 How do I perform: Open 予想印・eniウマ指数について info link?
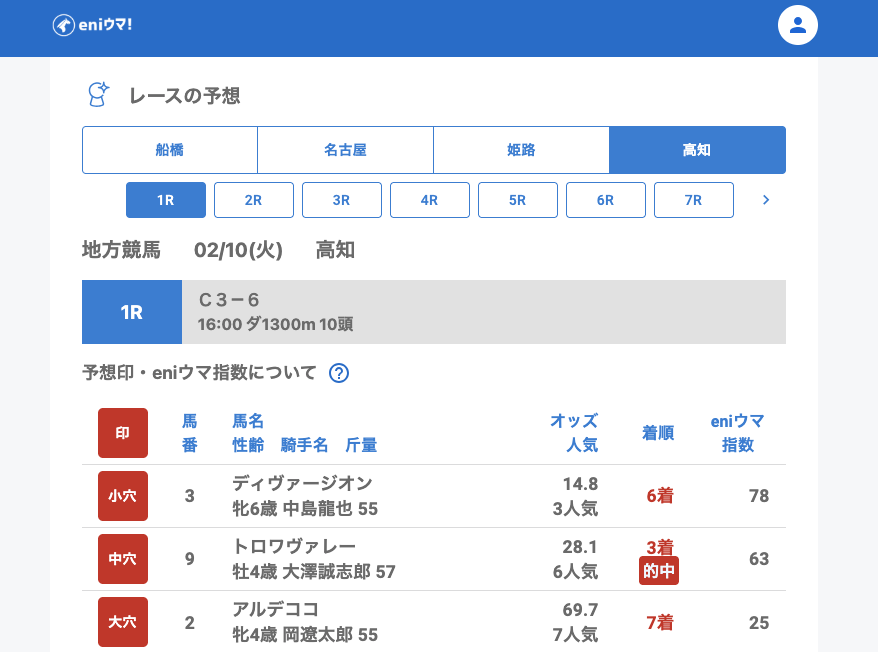coord(199,373)
